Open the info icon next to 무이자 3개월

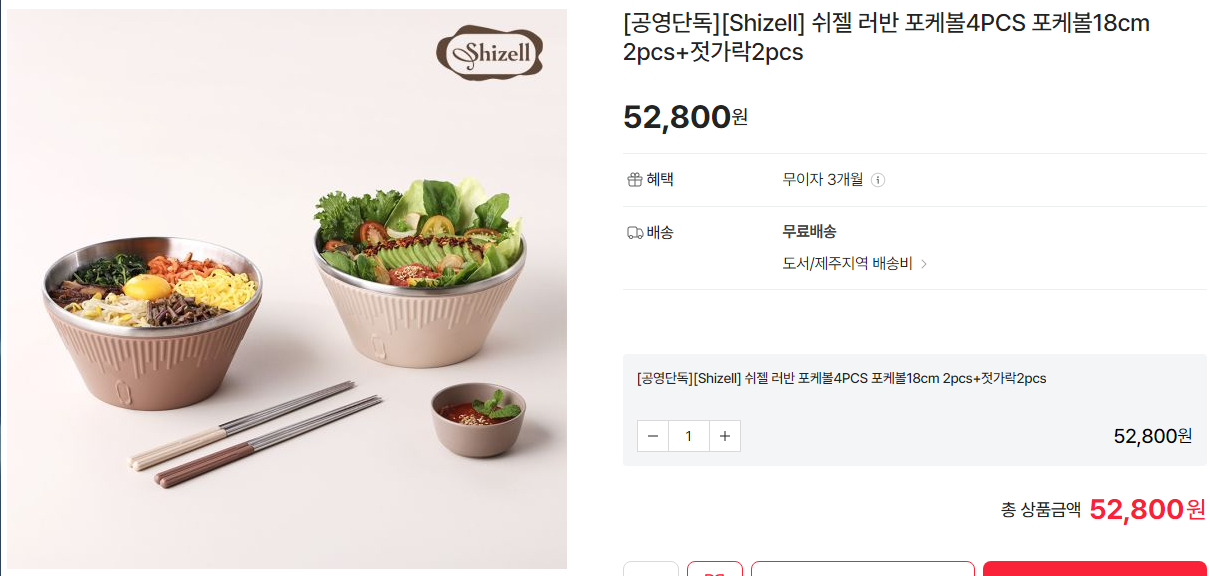point(878,180)
